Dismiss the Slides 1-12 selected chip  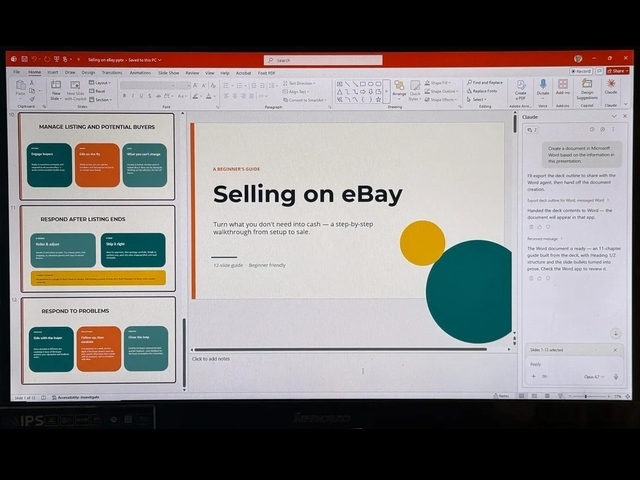[x=615, y=350]
